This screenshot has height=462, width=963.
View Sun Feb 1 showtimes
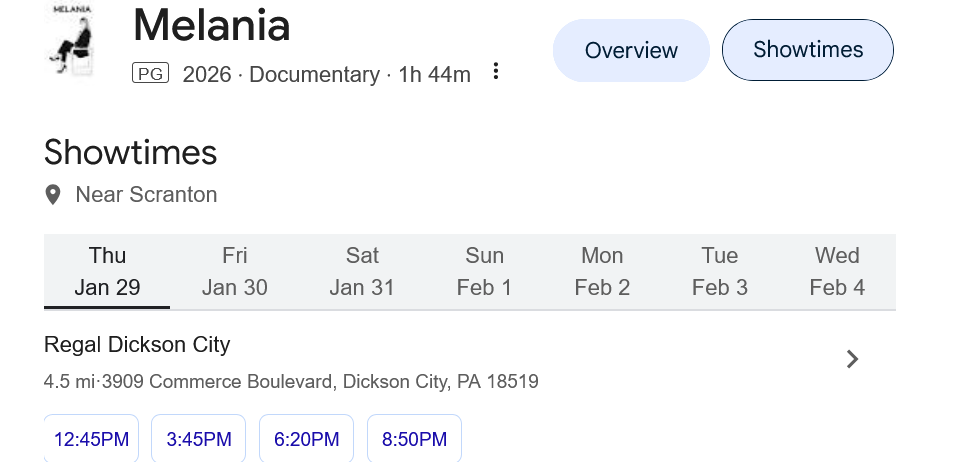coord(484,271)
